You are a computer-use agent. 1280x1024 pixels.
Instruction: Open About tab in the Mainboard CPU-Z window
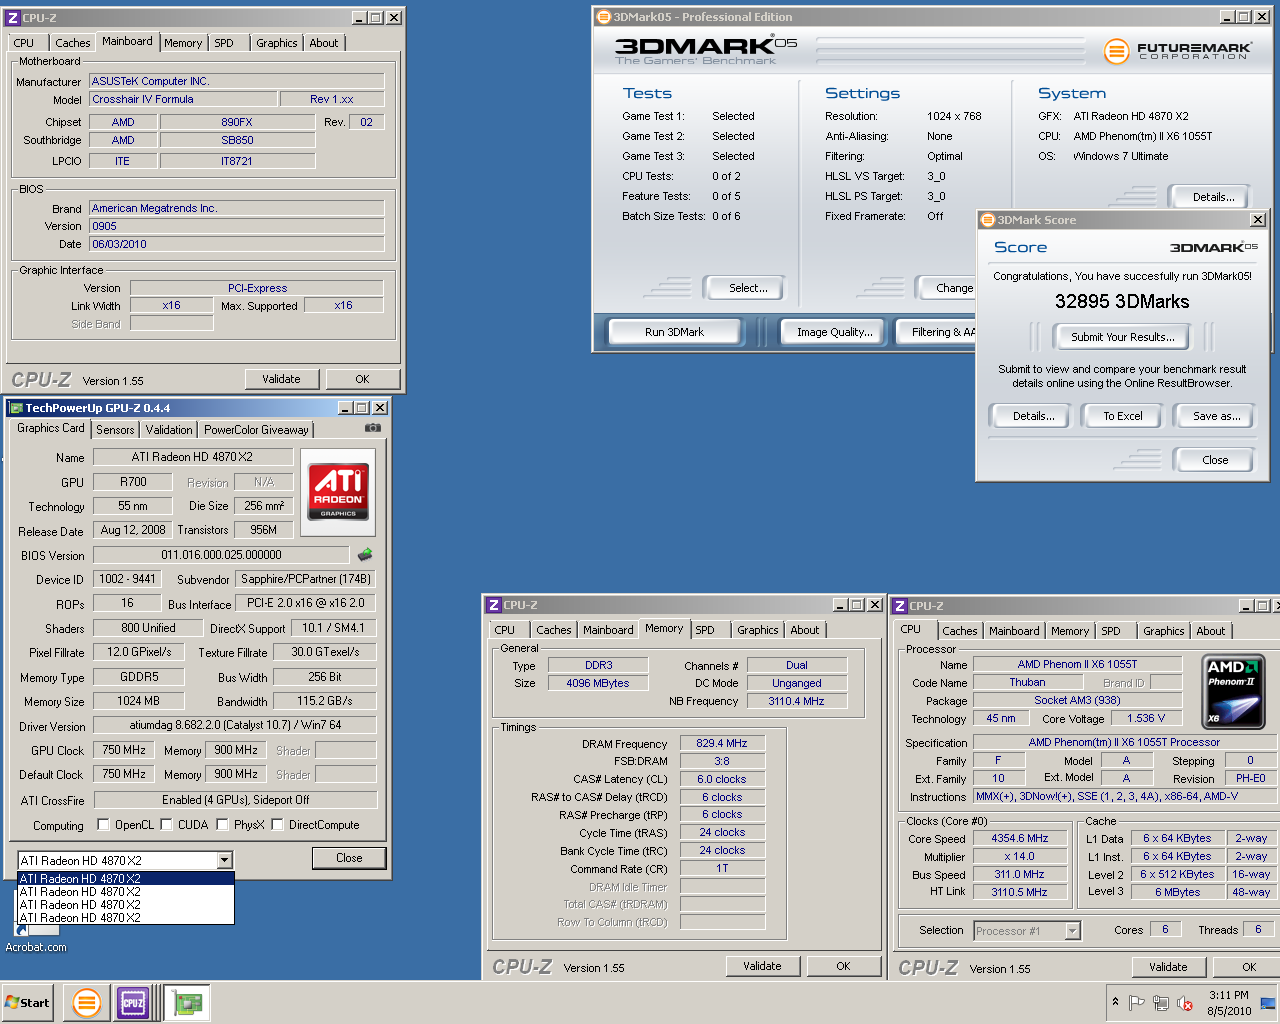point(323,43)
